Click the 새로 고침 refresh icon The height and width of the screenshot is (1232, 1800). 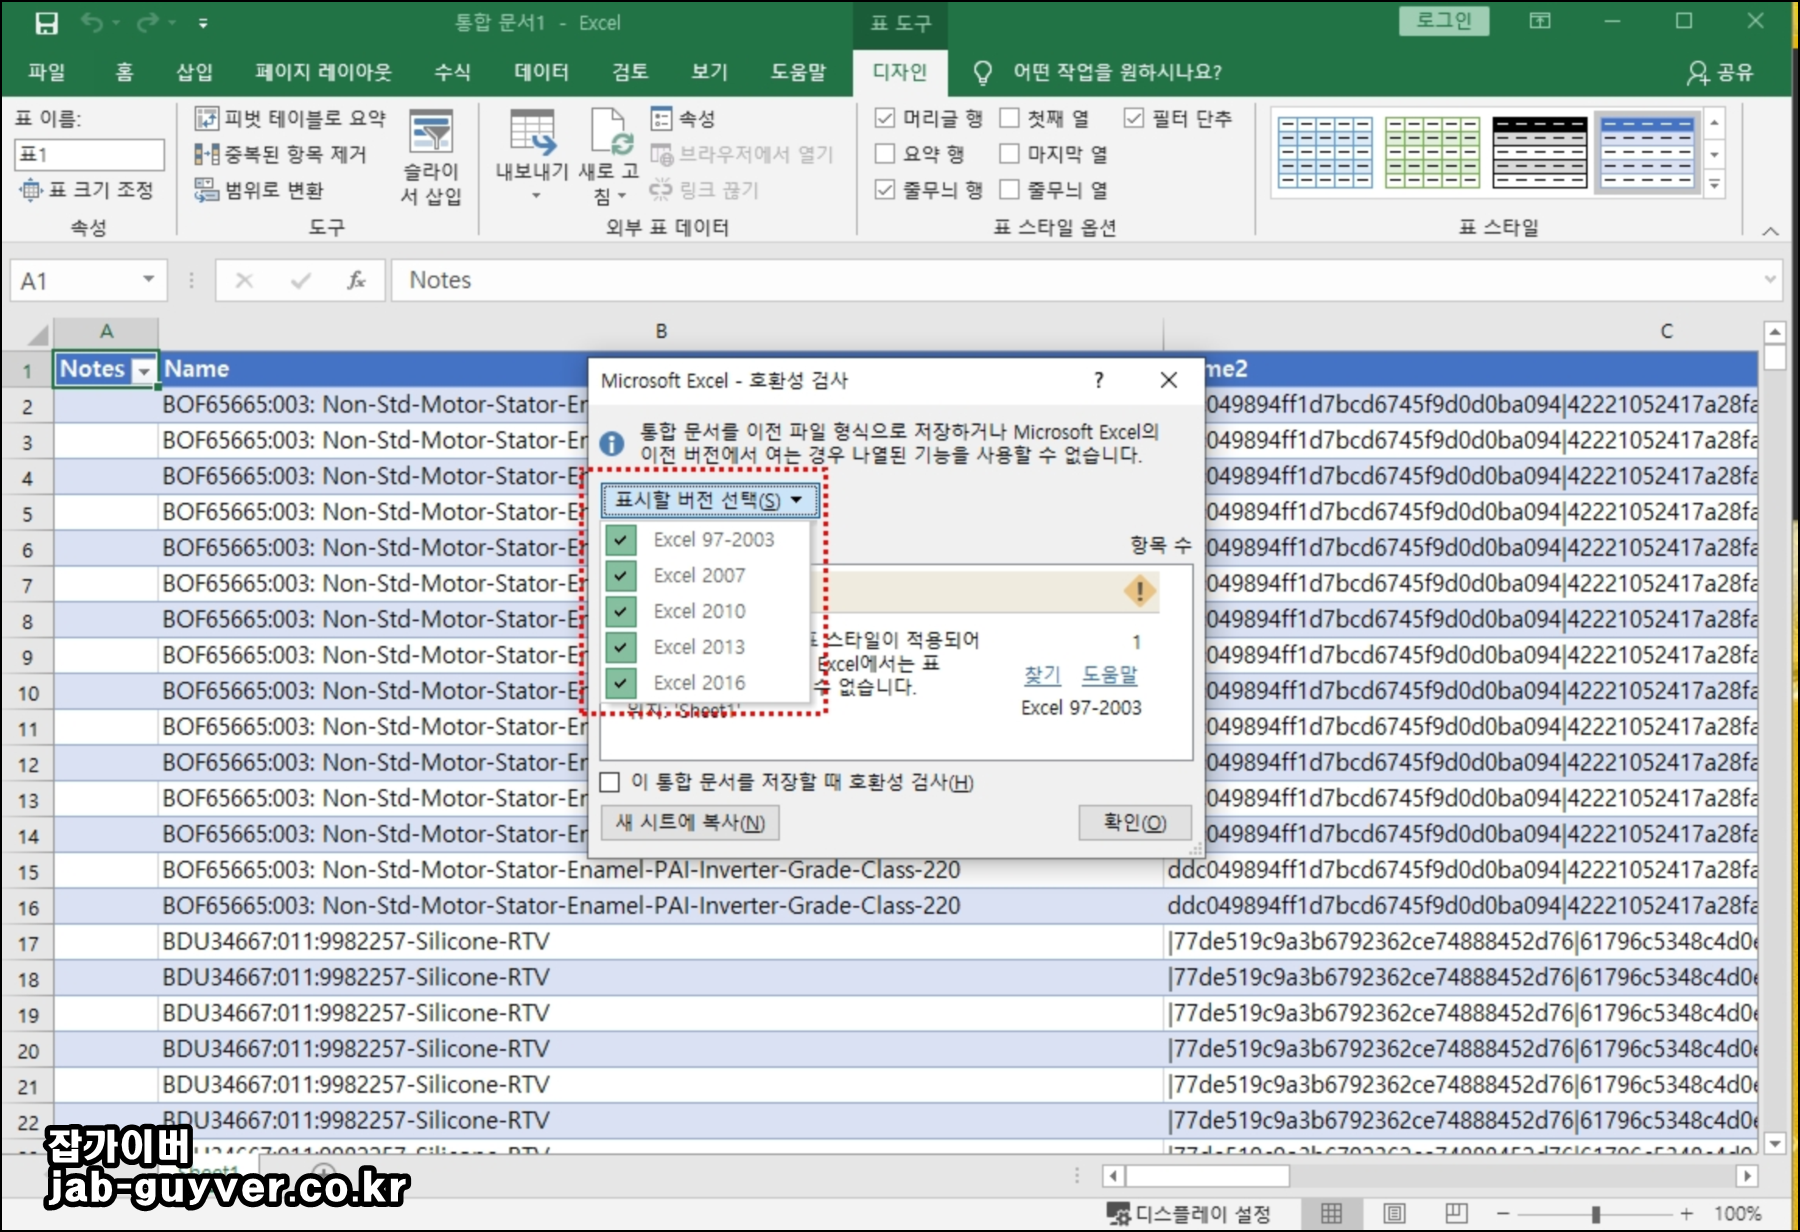click(x=610, y=133)
